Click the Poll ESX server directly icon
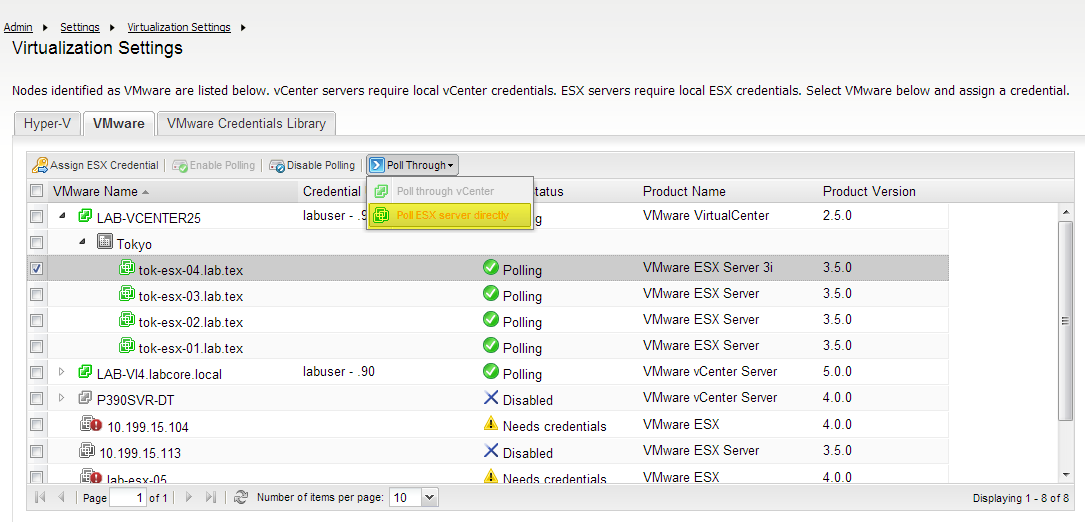 pos(381,216)
